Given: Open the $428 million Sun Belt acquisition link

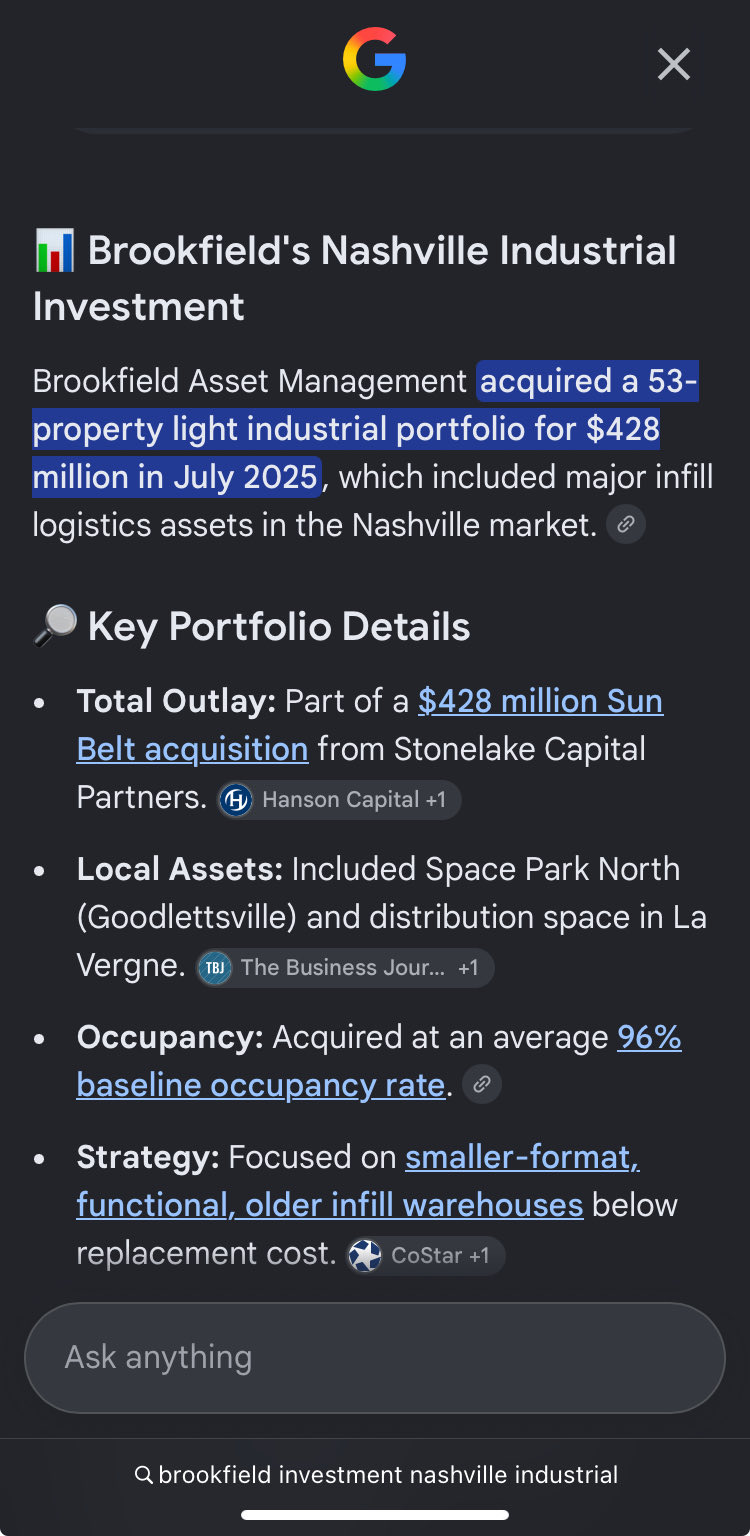Looking at the screenshot, I should click(x=370, y=725).
